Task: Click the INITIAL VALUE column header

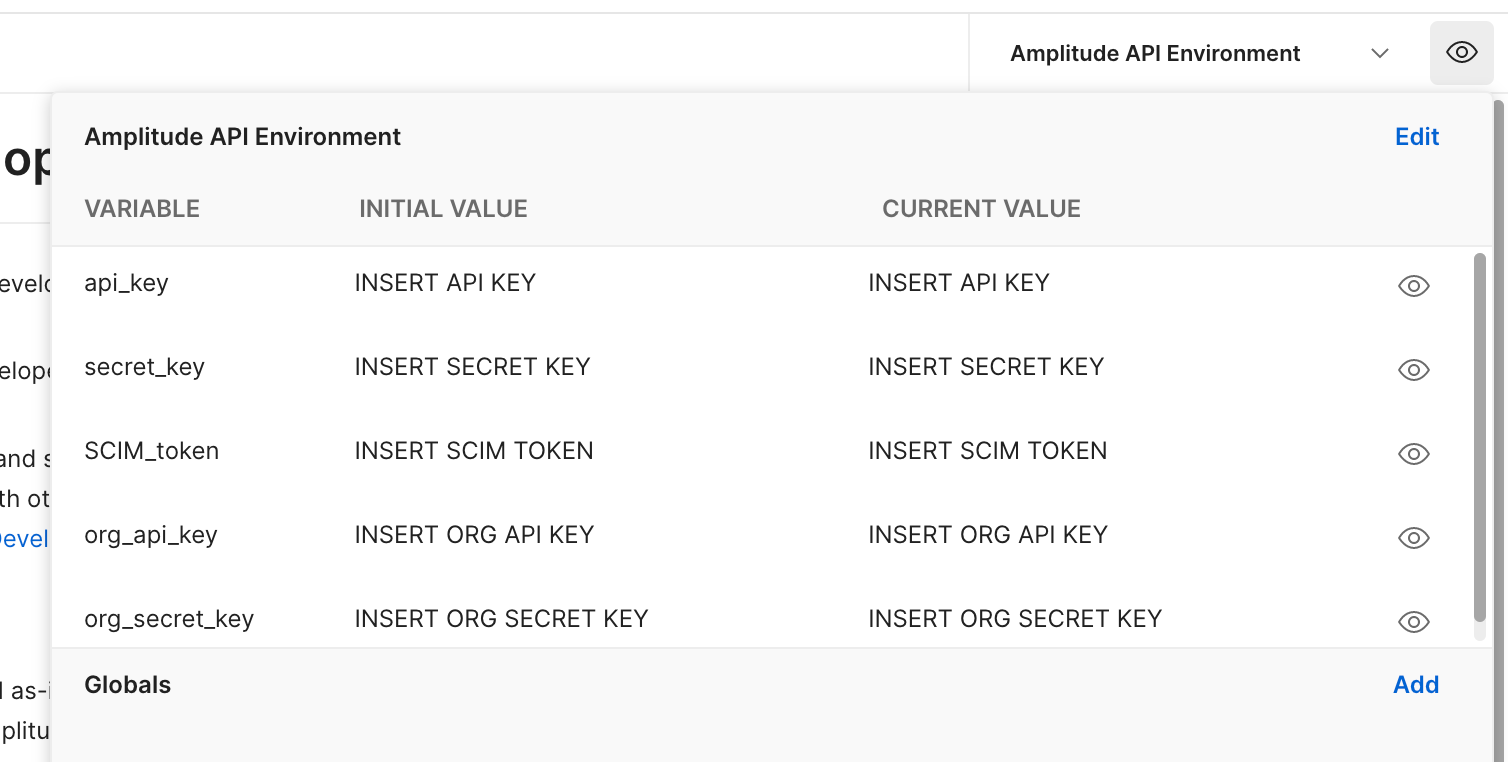Action: (443, 209)
